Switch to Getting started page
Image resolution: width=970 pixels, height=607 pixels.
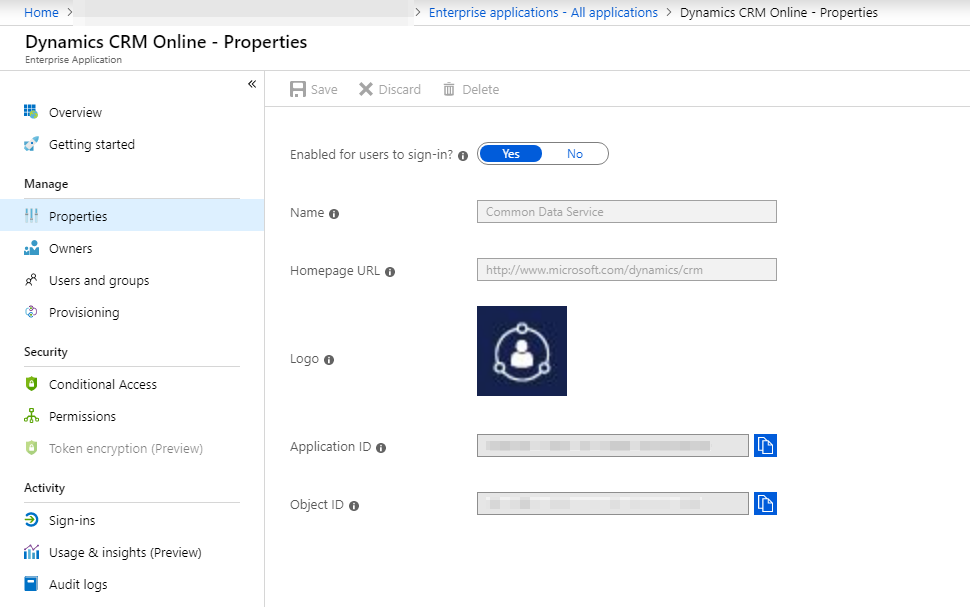91,144
